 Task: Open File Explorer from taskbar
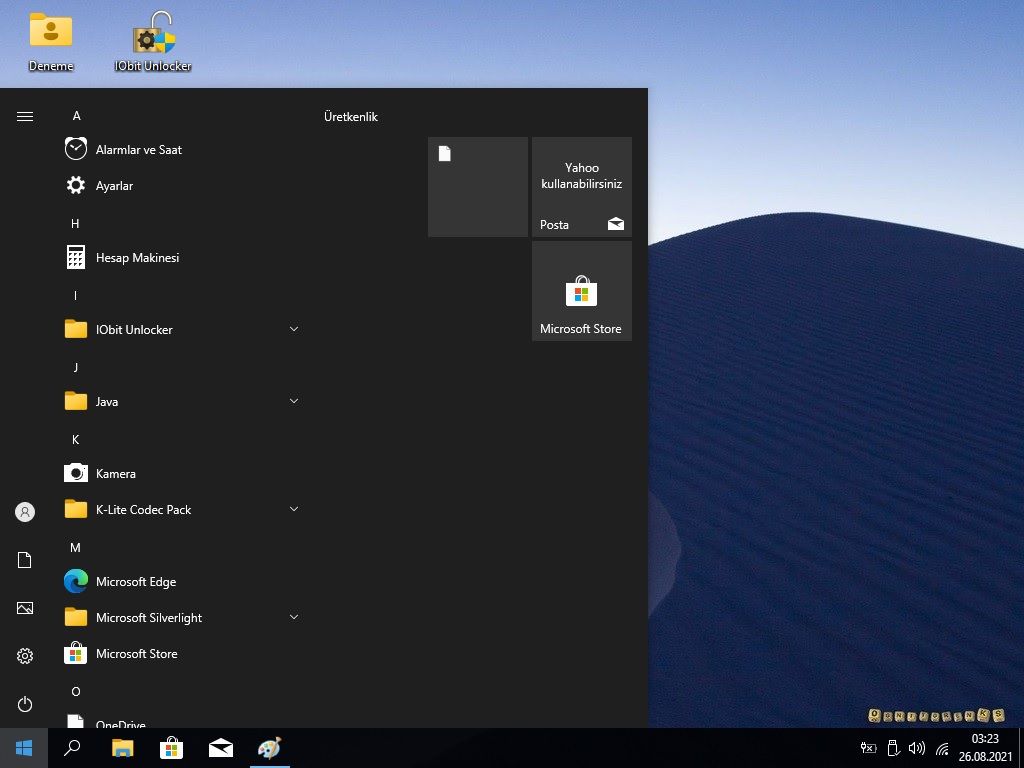tap(122, 748)
